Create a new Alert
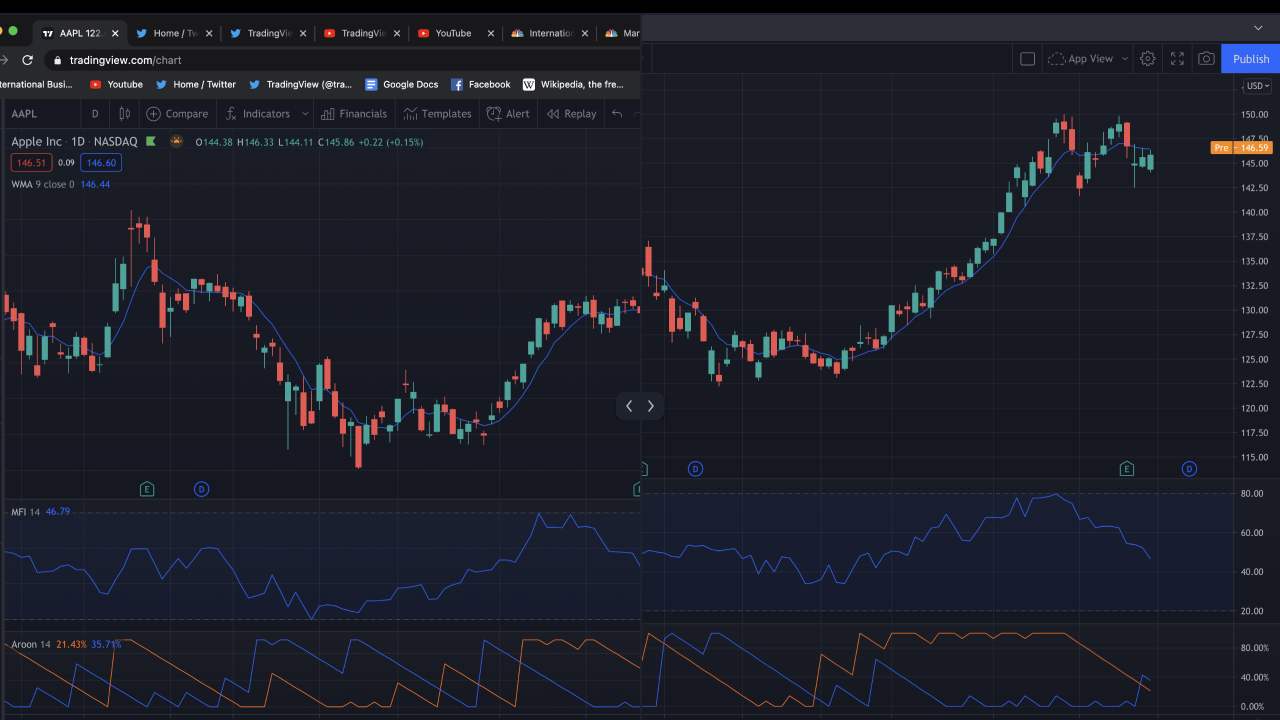This screenshot has height=720, width=1280. [508, 114]
